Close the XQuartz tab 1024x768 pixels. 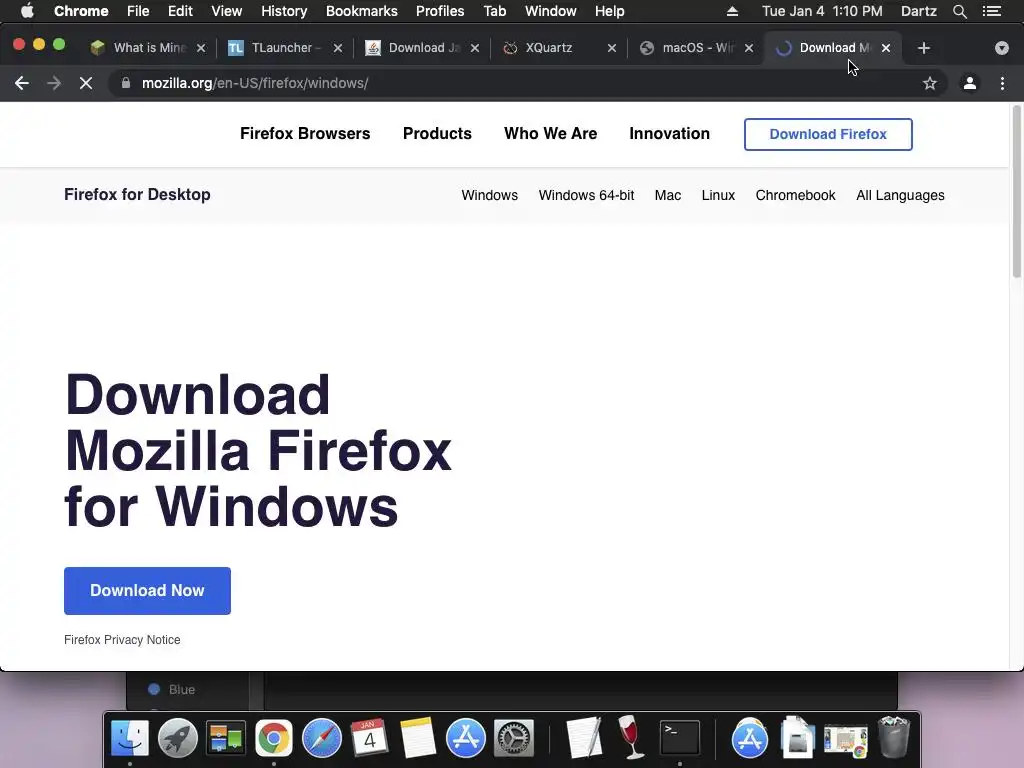click(x=612, y=48)
